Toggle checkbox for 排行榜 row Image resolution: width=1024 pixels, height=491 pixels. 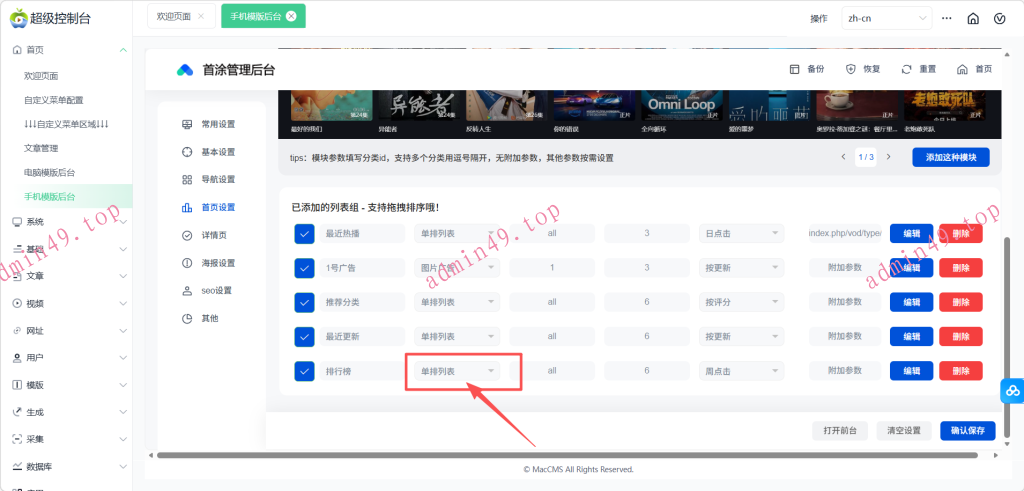pyautogui.click(x=305, y=371)
